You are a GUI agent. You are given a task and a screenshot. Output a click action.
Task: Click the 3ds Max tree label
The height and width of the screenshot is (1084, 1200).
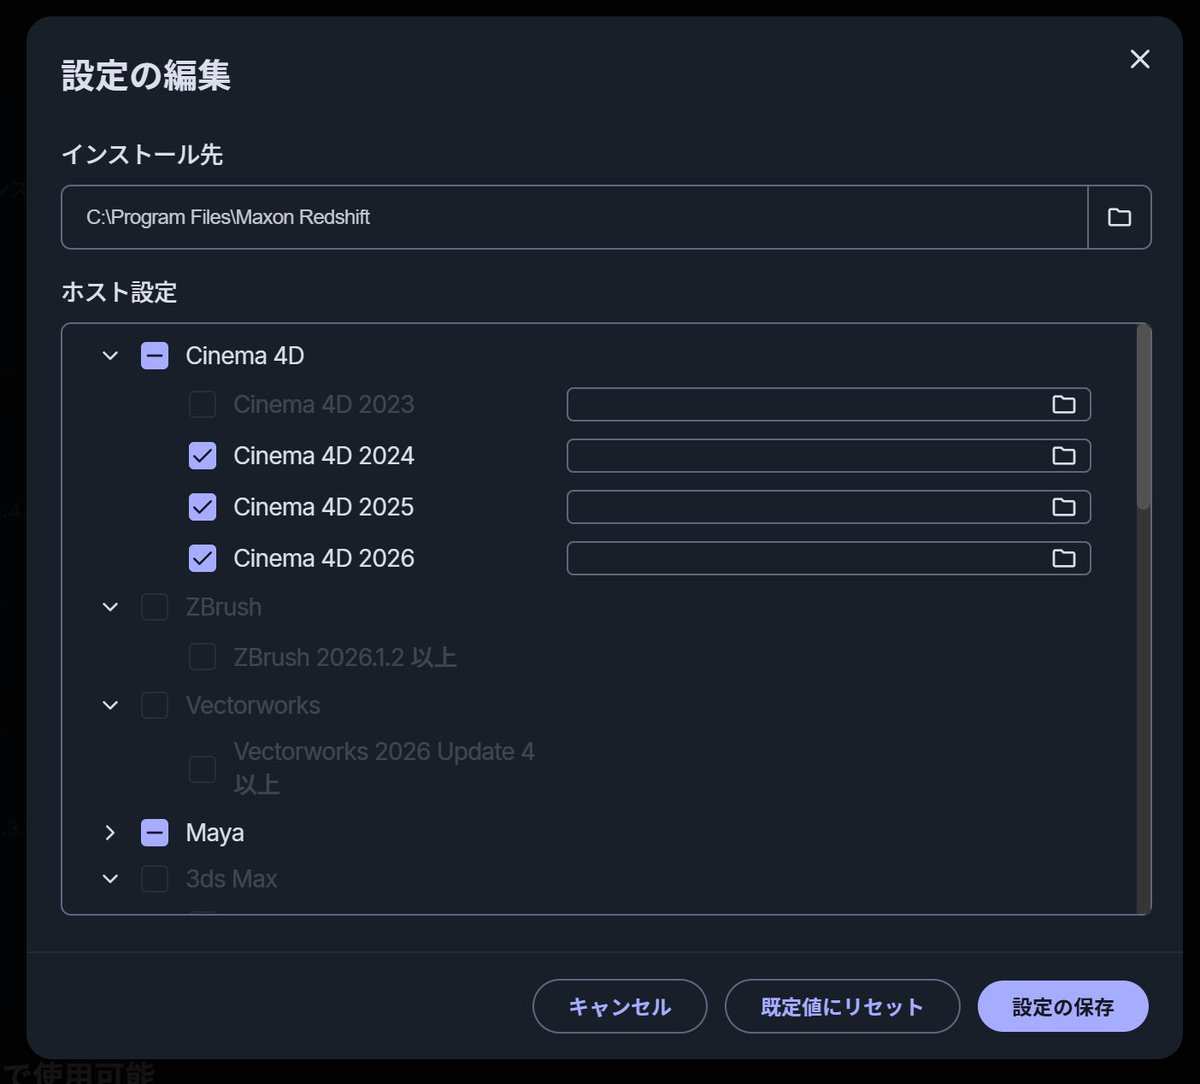pyautogui.click(x=232, y=879)
